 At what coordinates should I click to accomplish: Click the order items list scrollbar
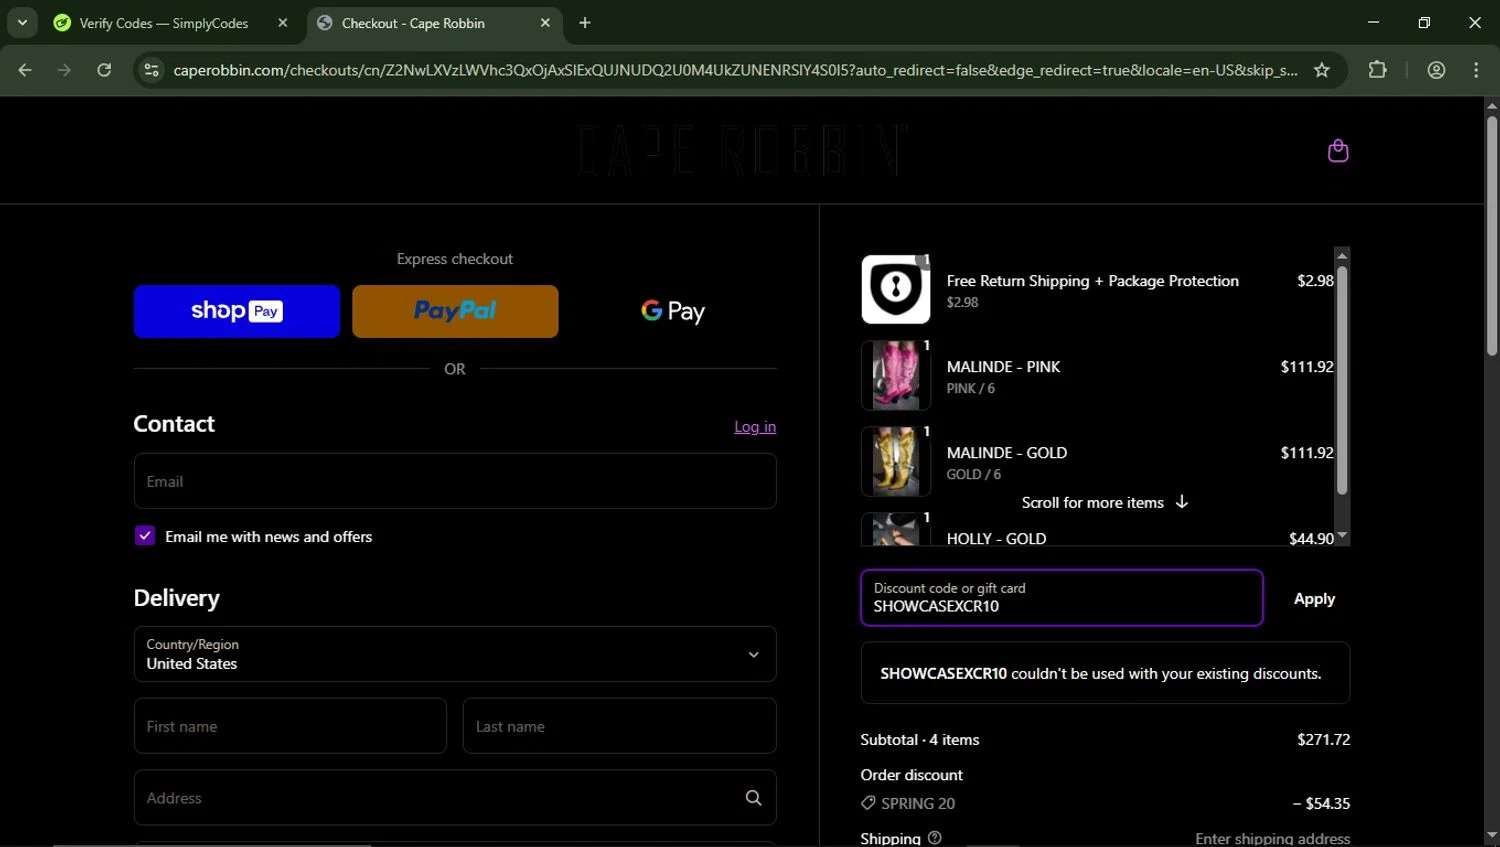tap(1342, 380)
